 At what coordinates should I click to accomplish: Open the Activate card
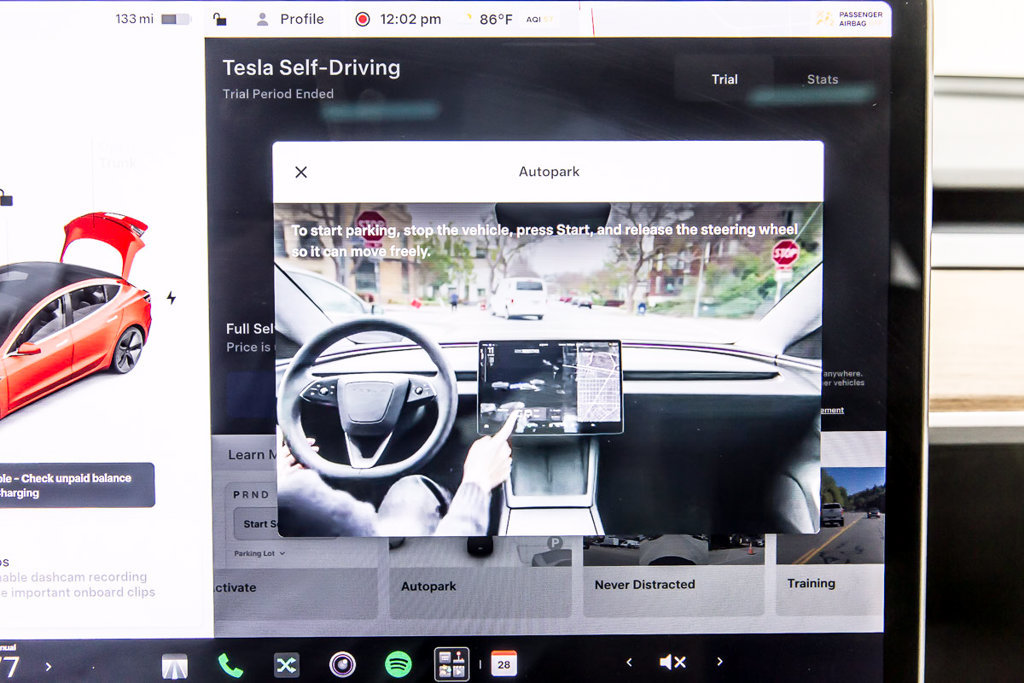tap(295, 579)
